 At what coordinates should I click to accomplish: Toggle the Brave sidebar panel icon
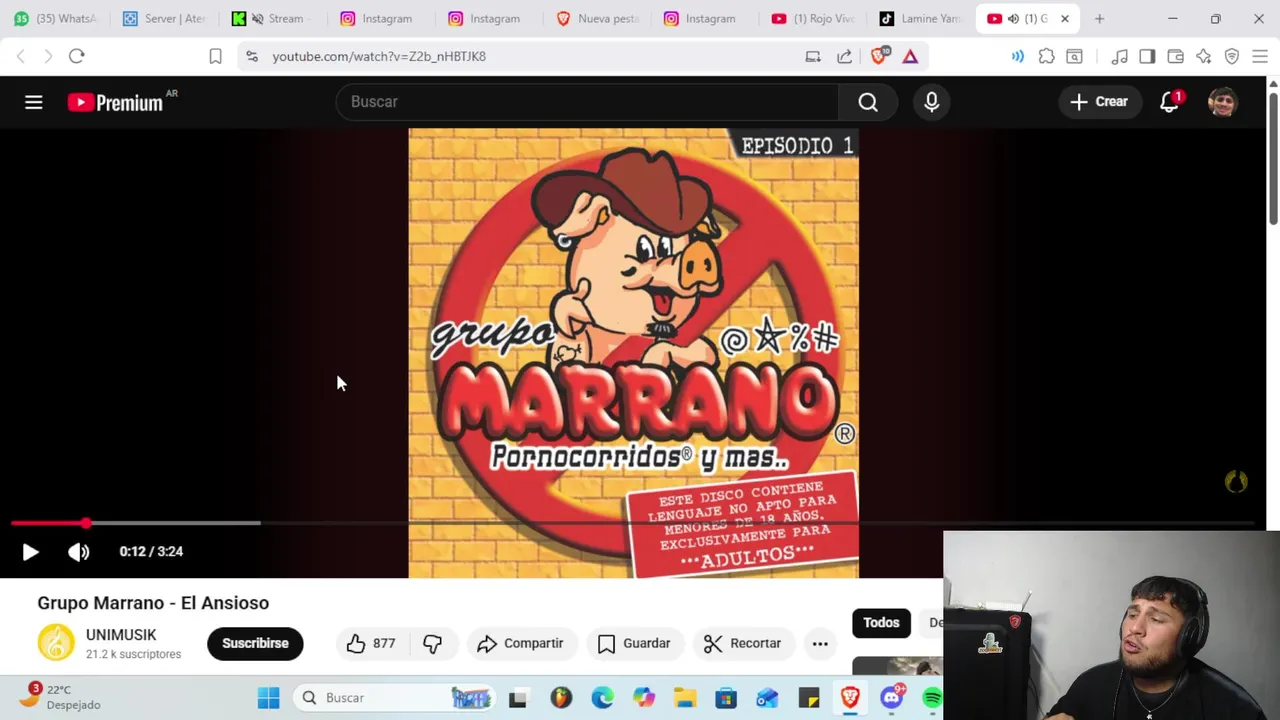1147,56
